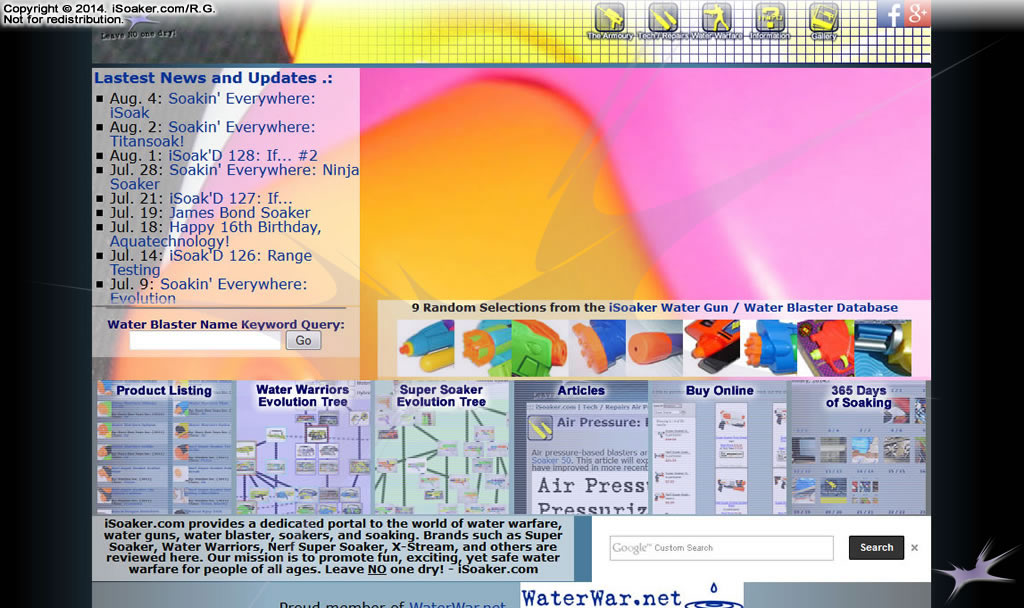The width and height of the screenshot is (1024, 608).
Task: Open Soakin' Everywhere: Evolution news link
Action: (x=208, y=291)
